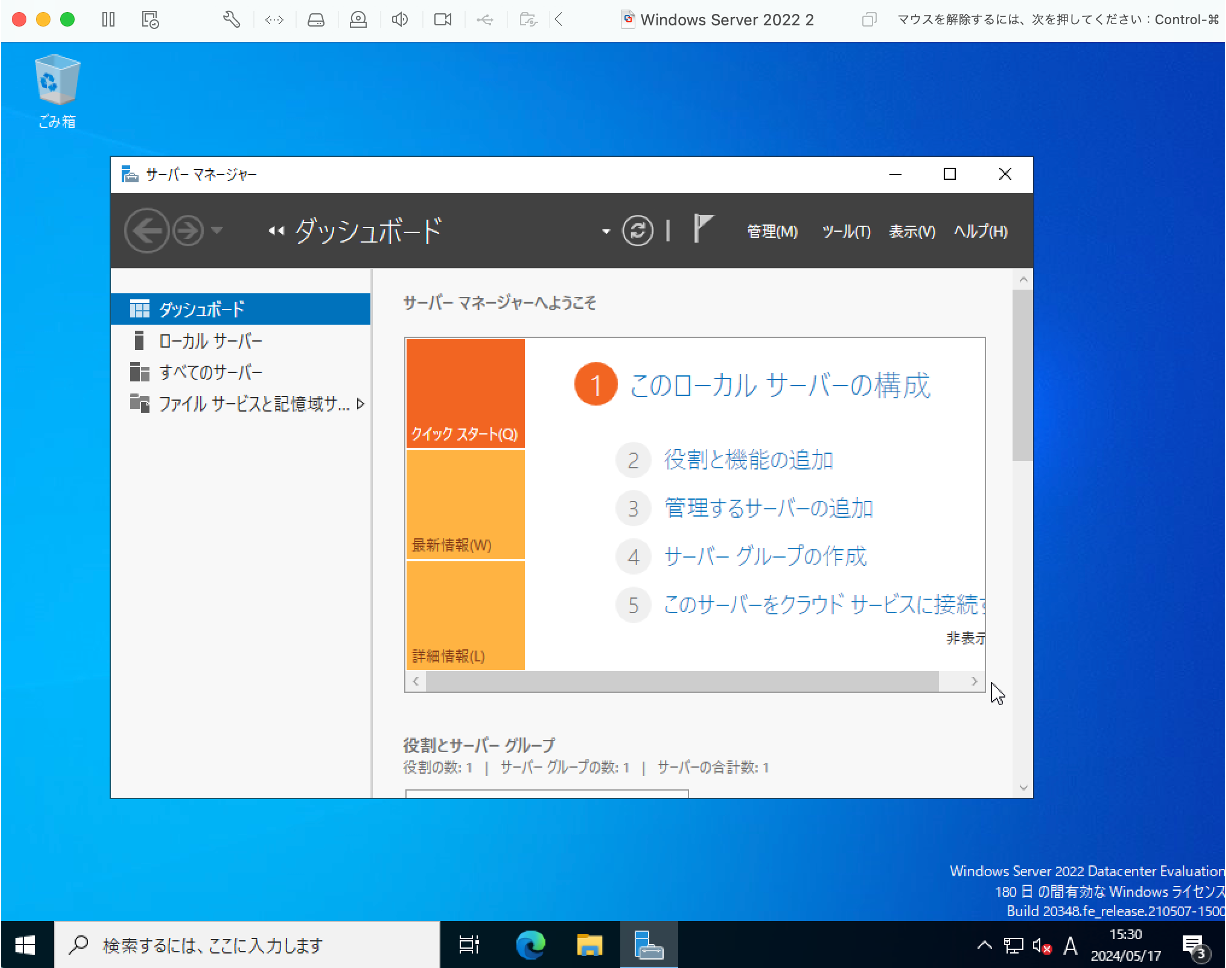Click the ファイル サービス sidebar icon
This screenshot has width=1226, height=968.
(x=140, y=404)
